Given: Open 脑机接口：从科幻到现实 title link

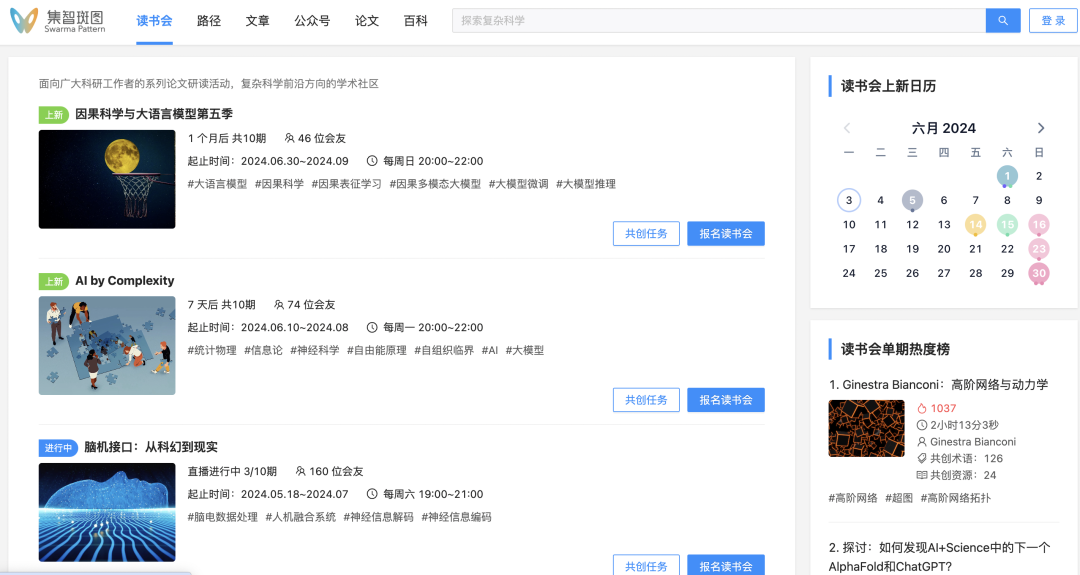Looking at the screenshot, I should point(150,447).
